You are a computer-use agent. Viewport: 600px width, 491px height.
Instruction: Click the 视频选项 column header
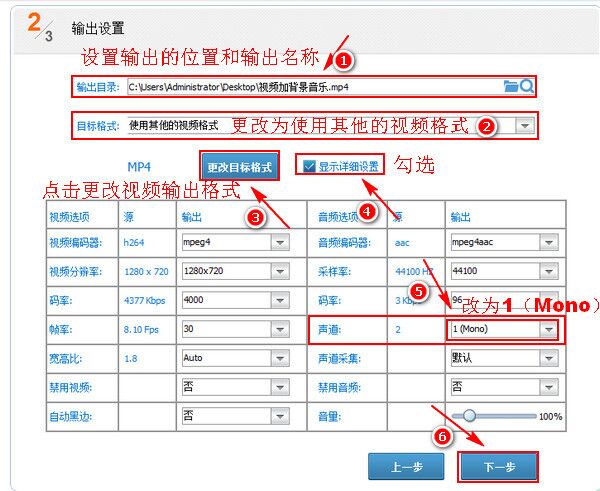click(x=69, y=217)
